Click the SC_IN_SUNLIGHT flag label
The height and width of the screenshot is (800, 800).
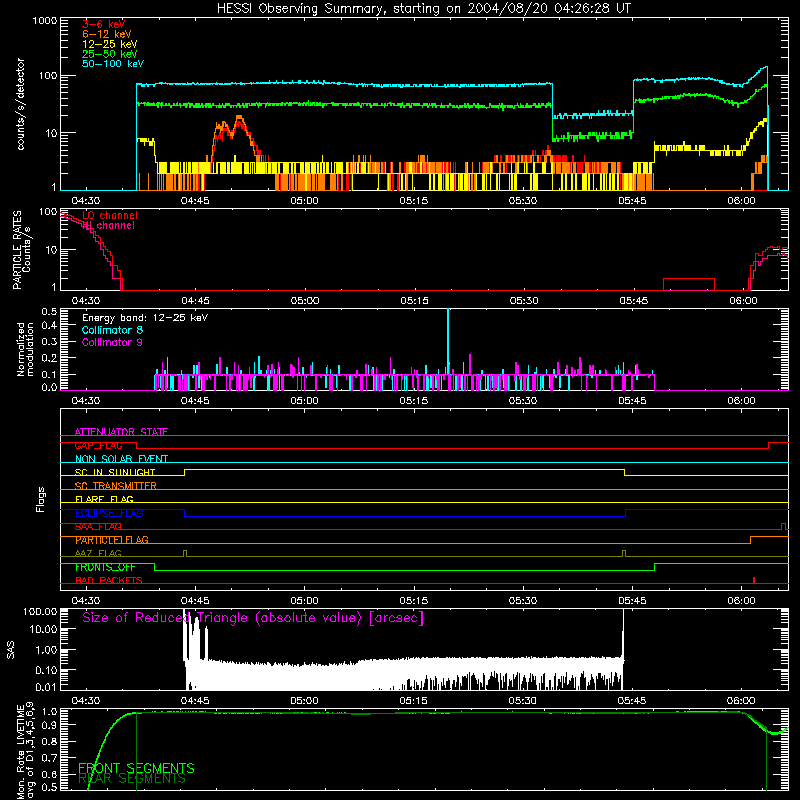[115, 472]
